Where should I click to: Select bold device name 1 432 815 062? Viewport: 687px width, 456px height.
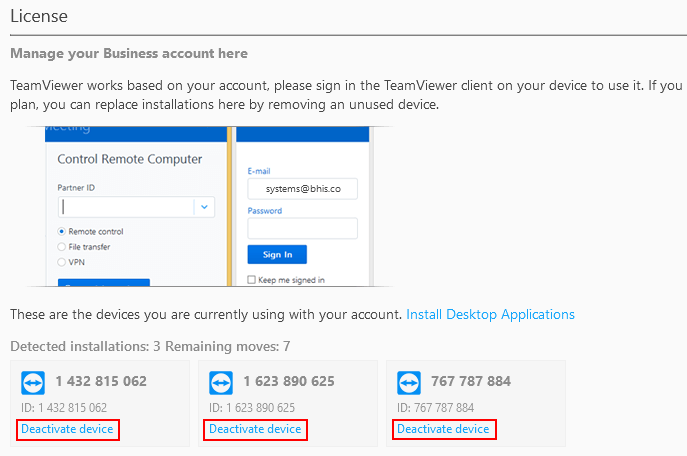tap(101, 382)
